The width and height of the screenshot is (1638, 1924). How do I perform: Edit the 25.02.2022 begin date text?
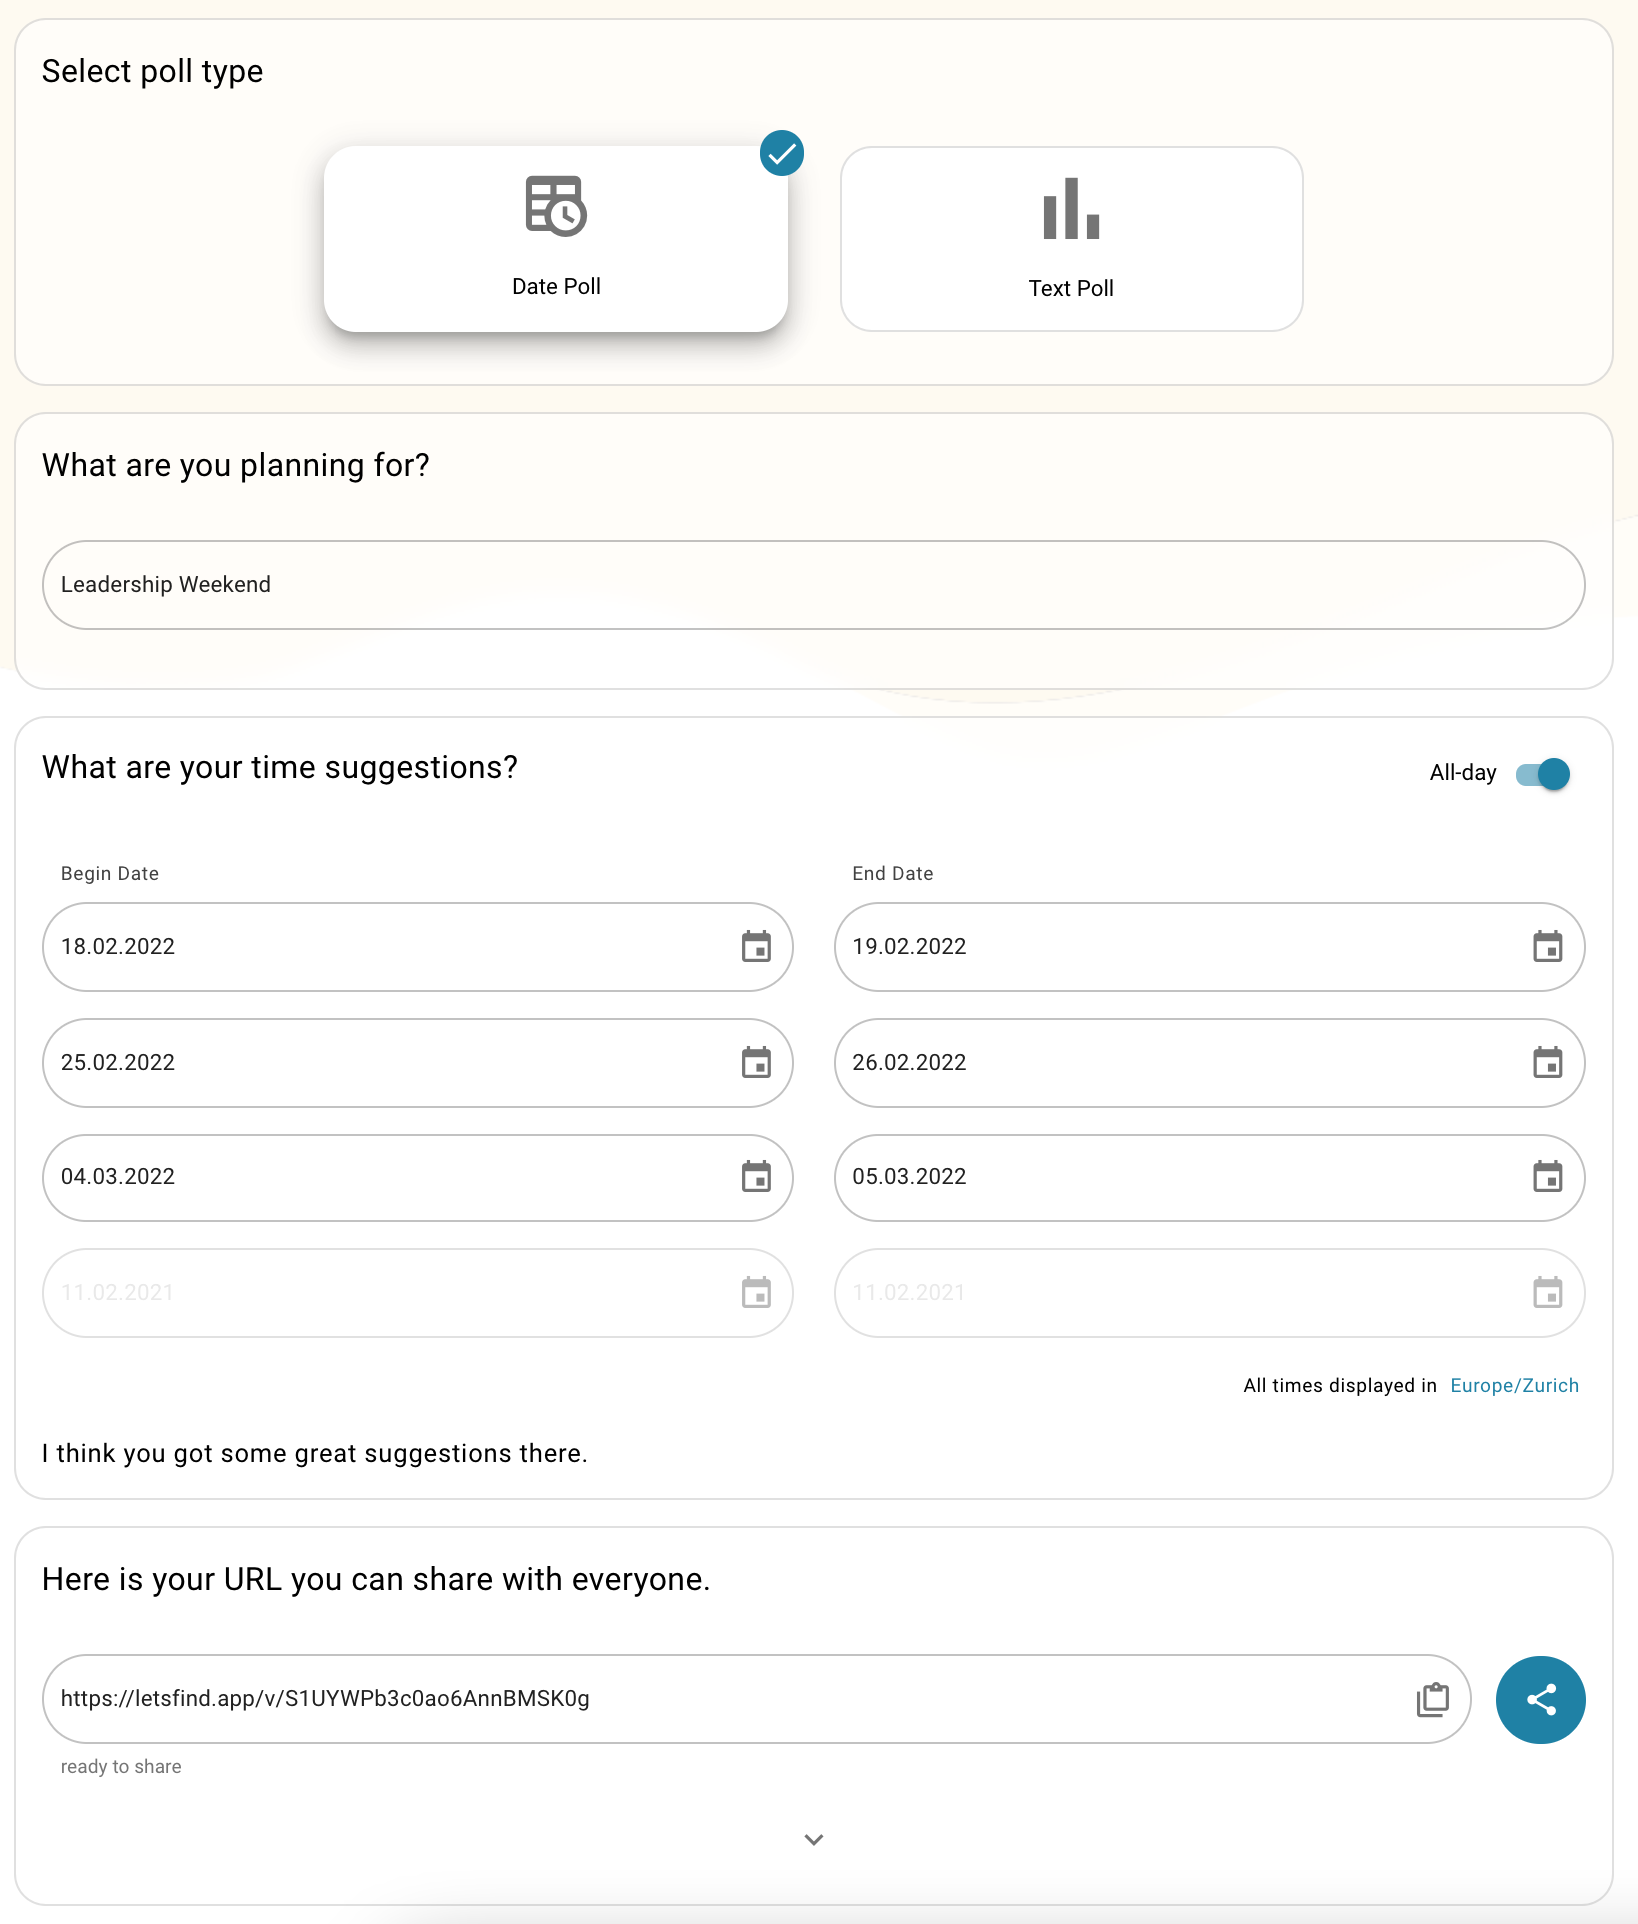[x=380, y=1062]
